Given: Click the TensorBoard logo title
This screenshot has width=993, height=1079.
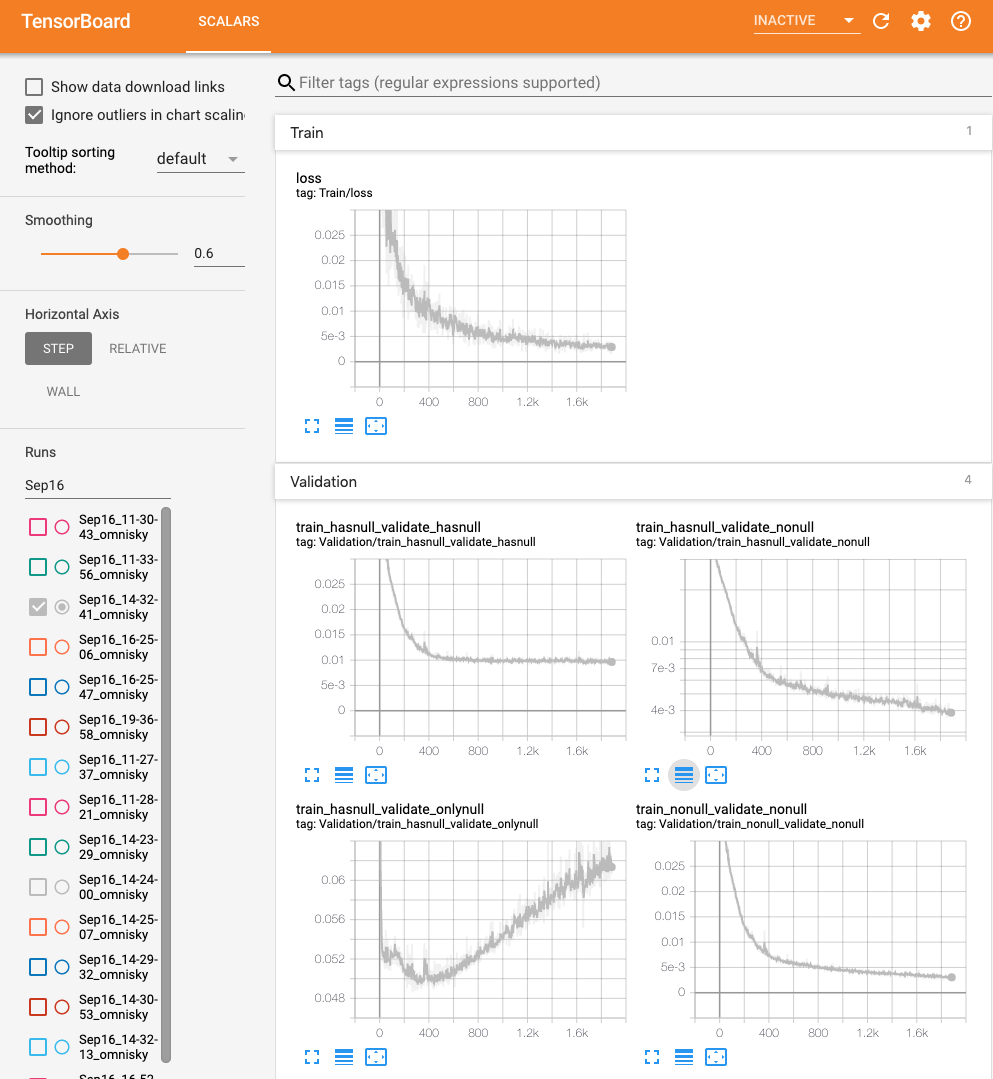Looking at the screenshot, I should [76, 21].
